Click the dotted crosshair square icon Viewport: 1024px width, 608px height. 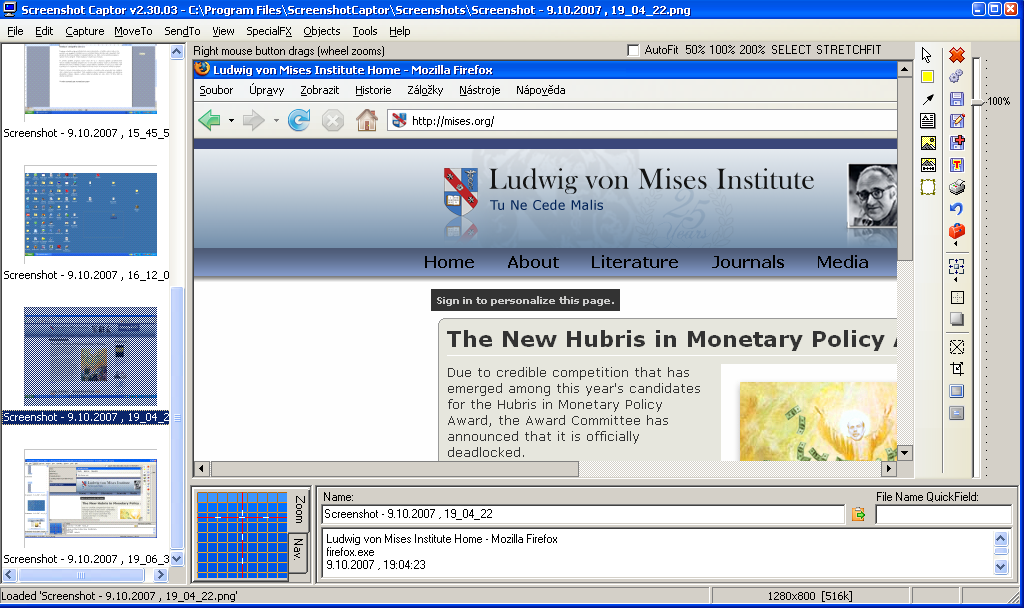coord(957,297)
